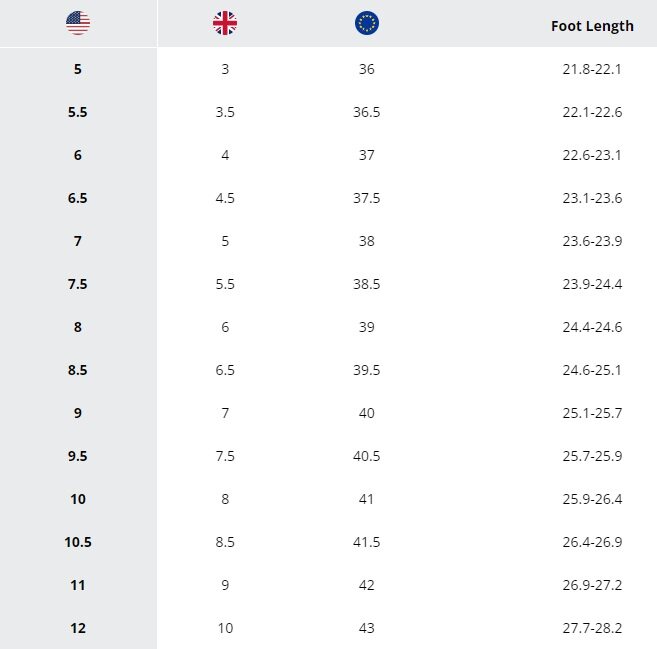
Task: Select EU size 41 cell
Action: click(367, 499)
